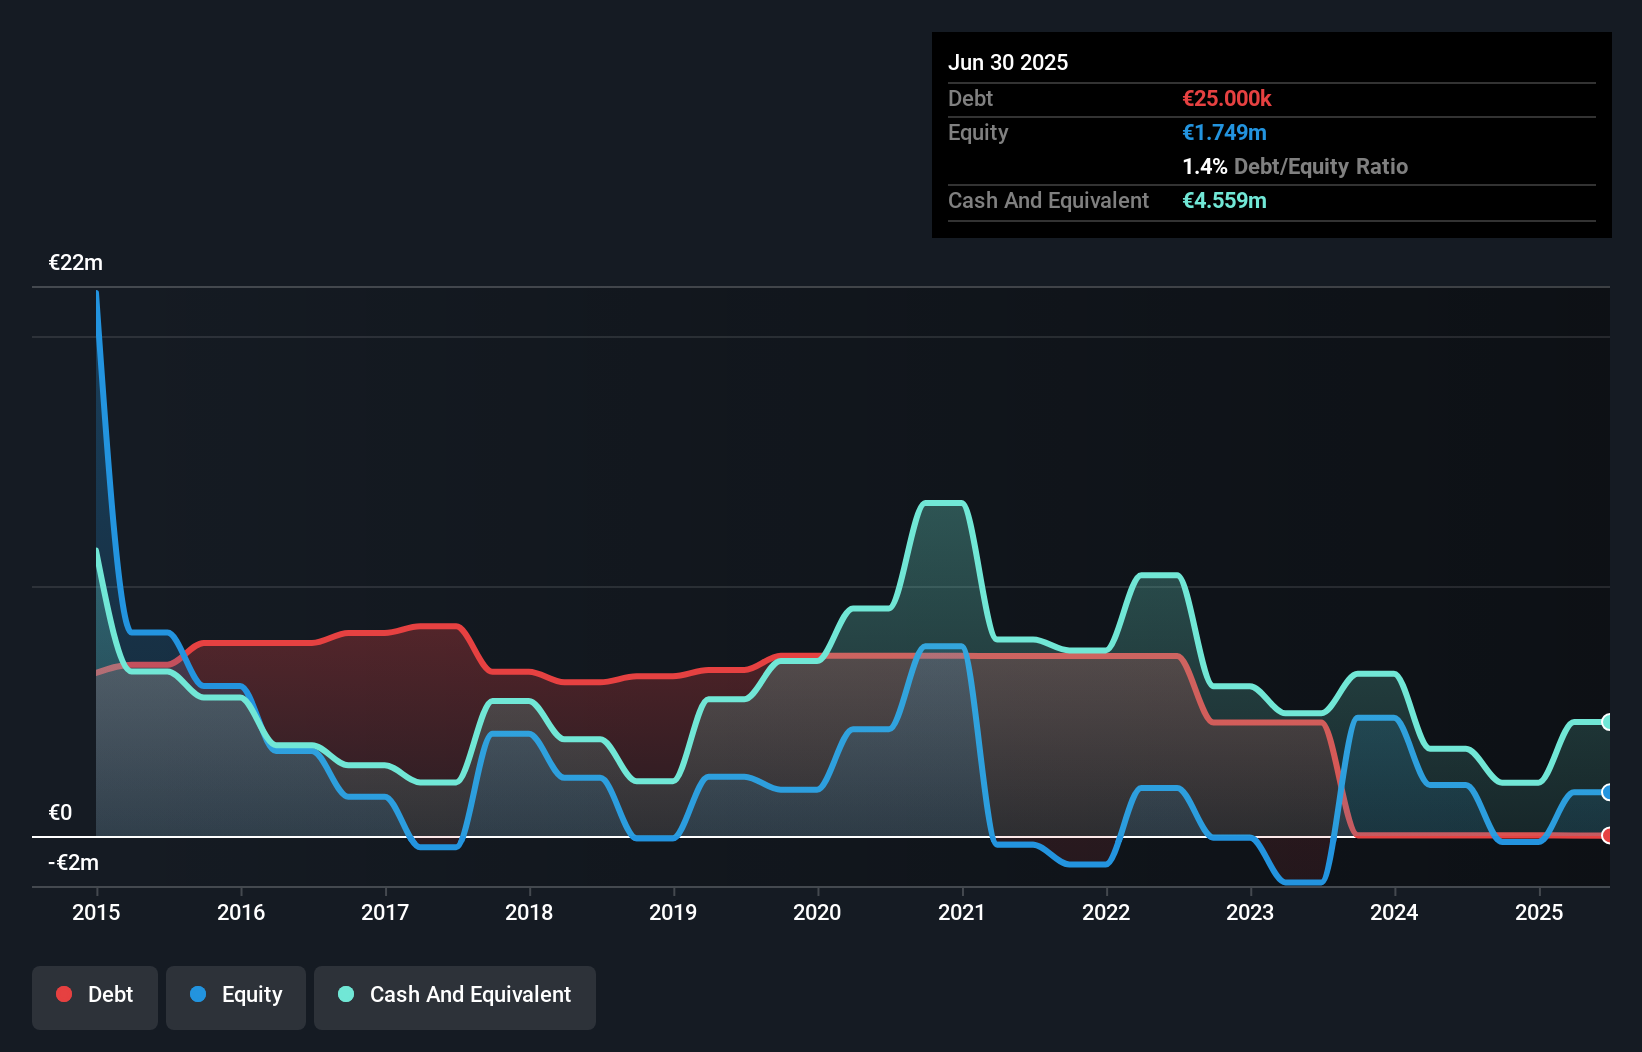Screen dimensions: 1642x1052
Task: Toggle Cash And Equivalent legend button
Action: tap(455, 996)
